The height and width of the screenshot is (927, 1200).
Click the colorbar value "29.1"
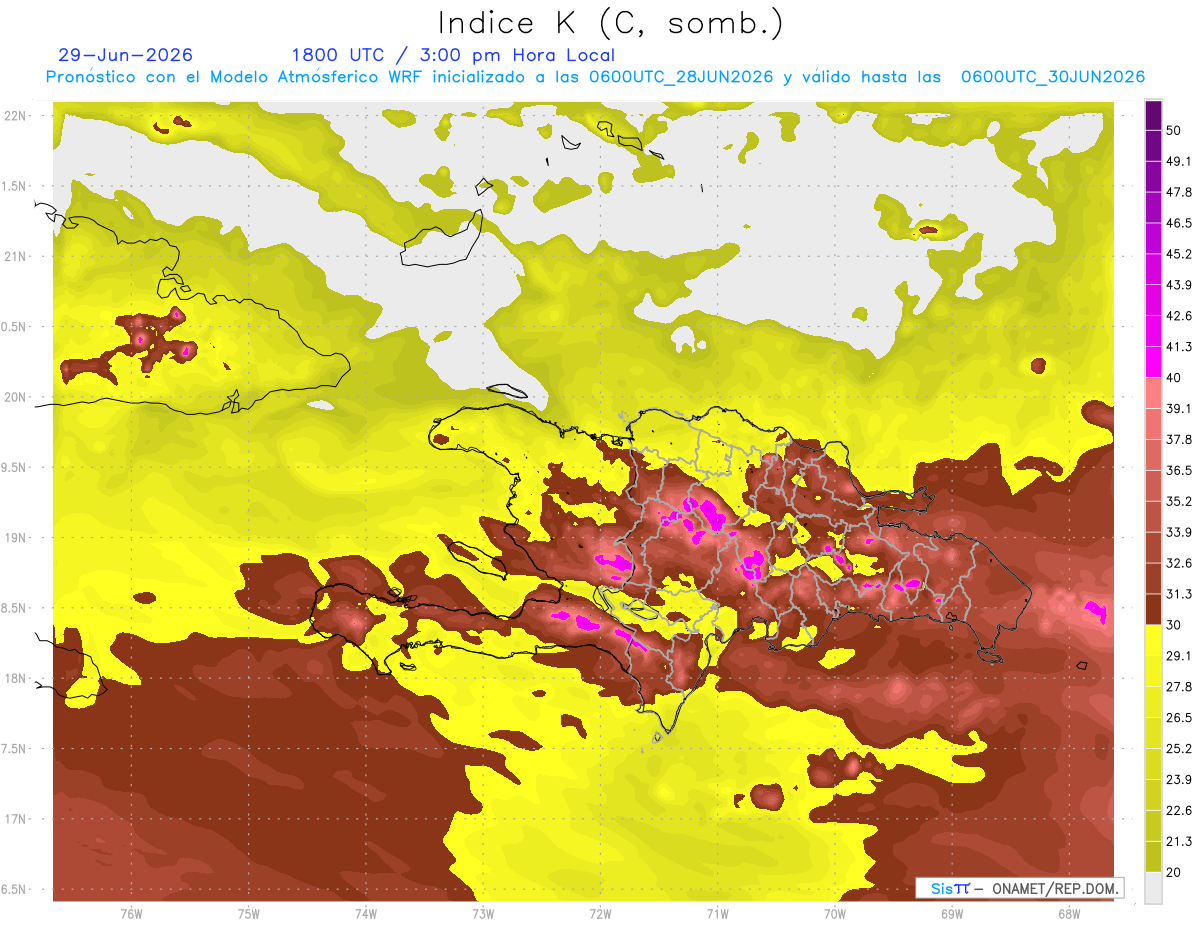pos(1179,656)
